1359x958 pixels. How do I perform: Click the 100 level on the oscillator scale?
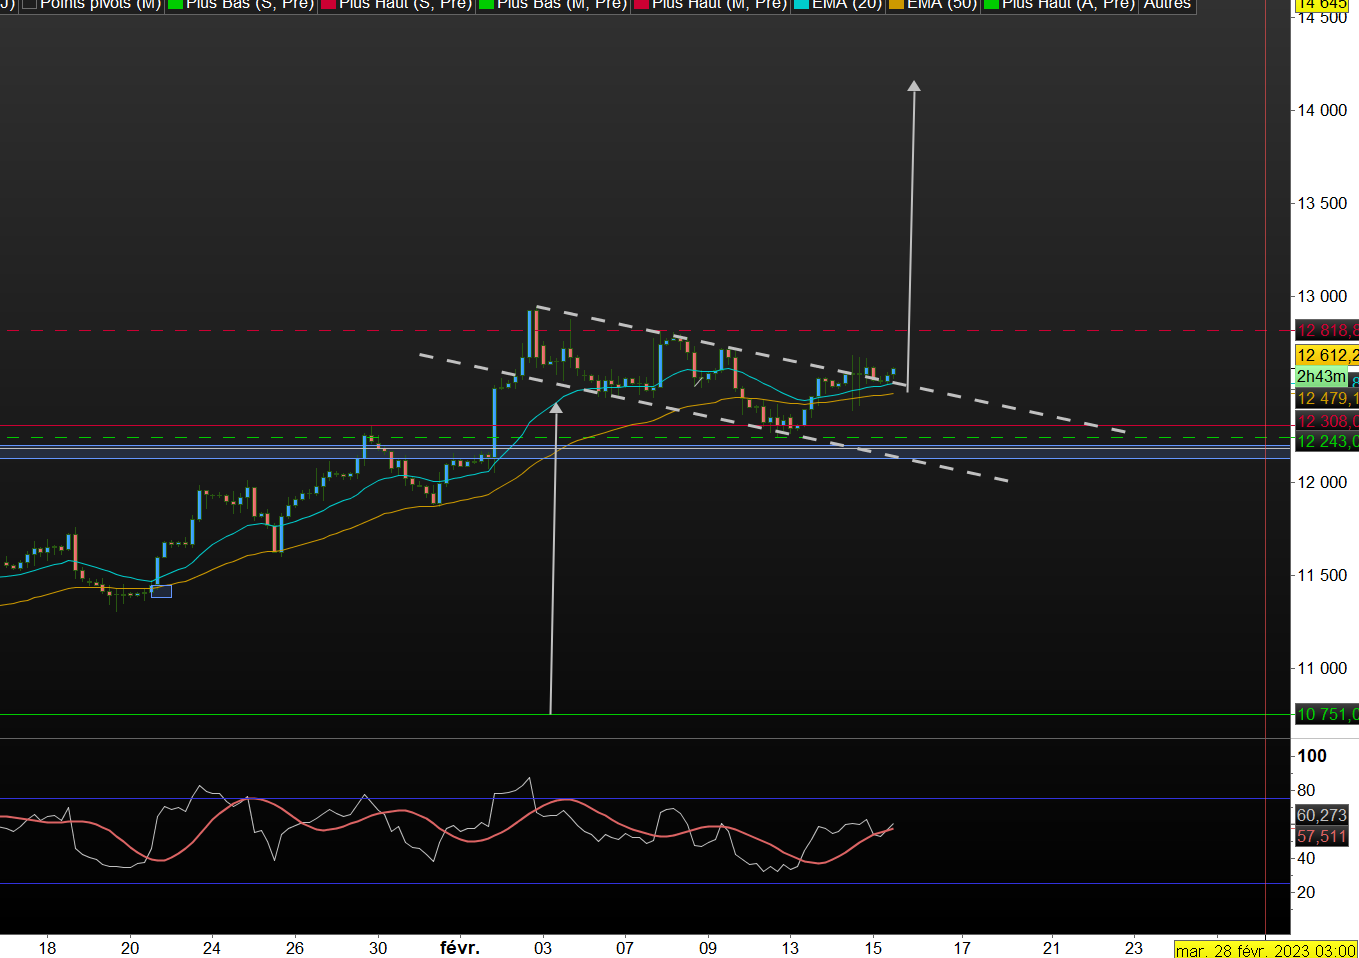(1312, 756)
